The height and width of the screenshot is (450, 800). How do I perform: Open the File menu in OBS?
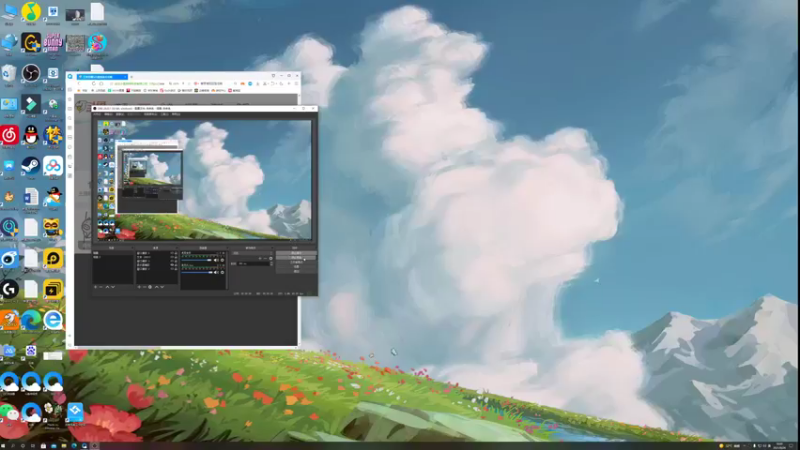pyautogui.click(x=97, y=114)
